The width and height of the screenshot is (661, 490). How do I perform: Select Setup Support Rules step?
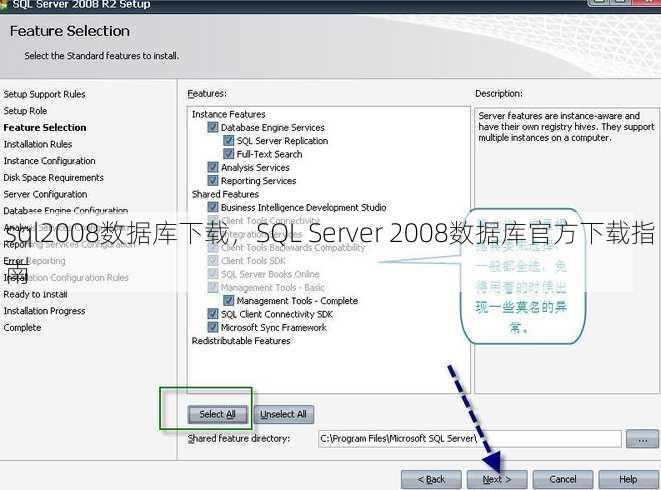(x=44, y=94)
